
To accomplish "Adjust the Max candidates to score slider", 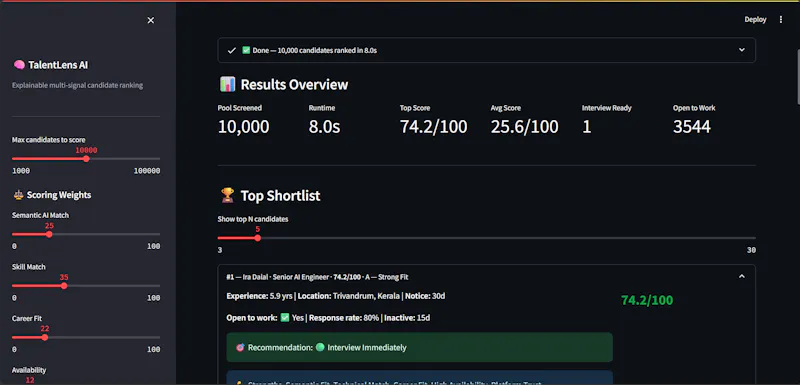I will point(86,159).
